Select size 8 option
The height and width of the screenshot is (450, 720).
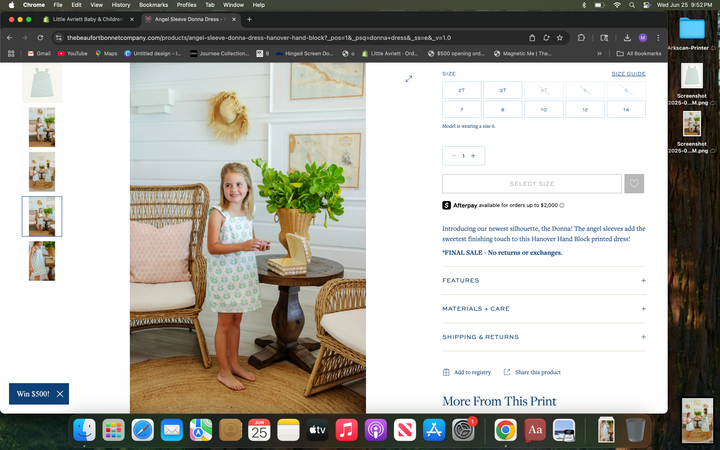(x=503, y=109)
